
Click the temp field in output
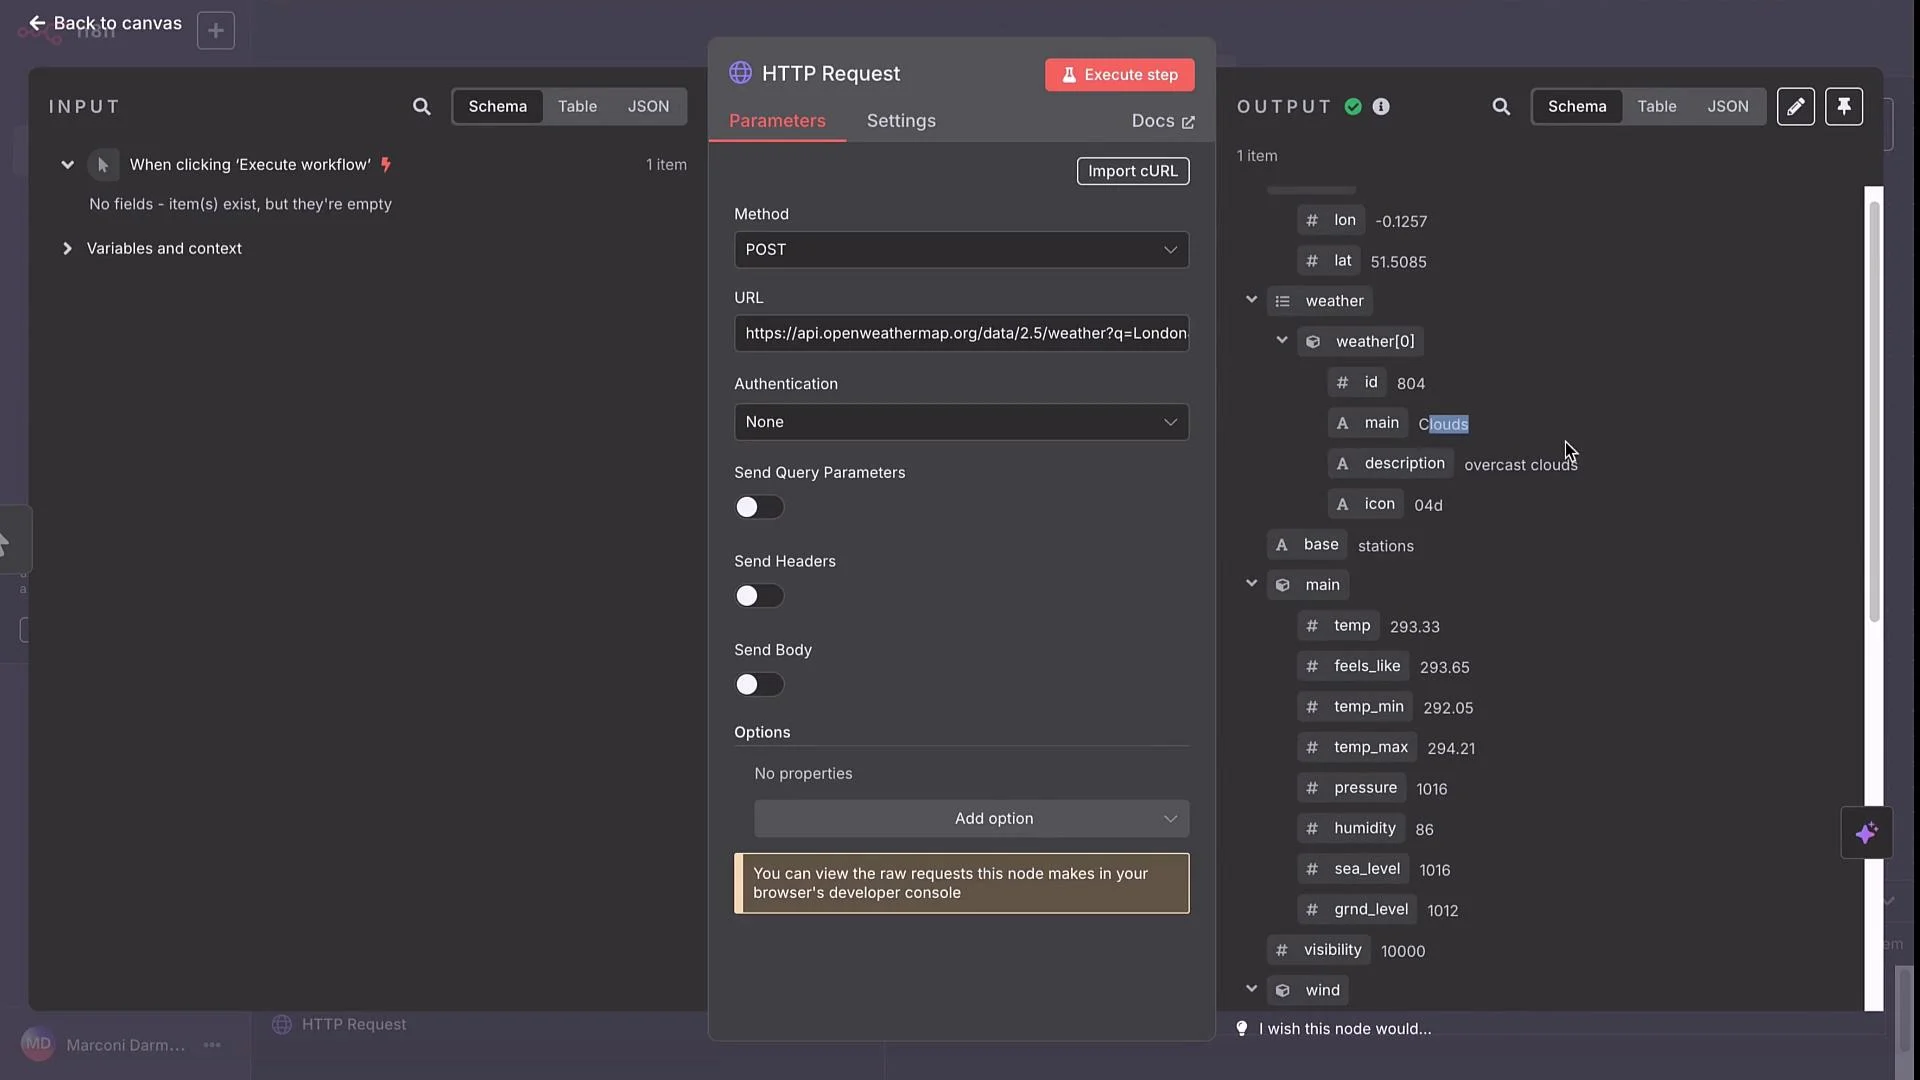1339,625
